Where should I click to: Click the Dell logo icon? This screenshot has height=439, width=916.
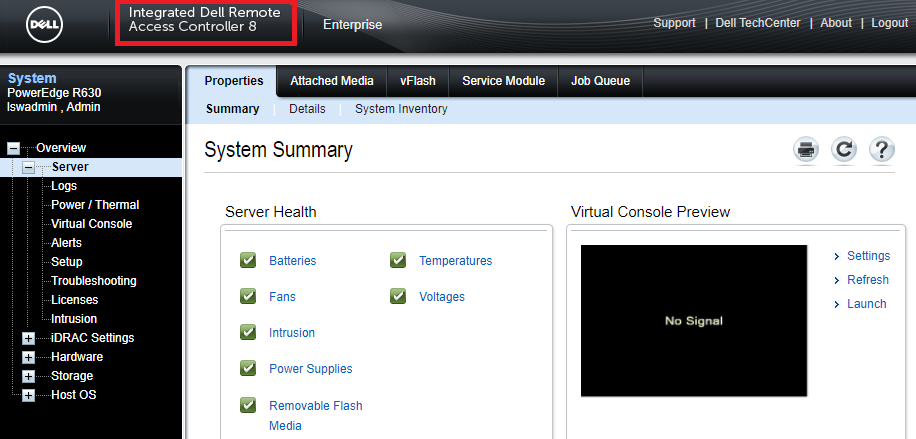pos(44,25)
